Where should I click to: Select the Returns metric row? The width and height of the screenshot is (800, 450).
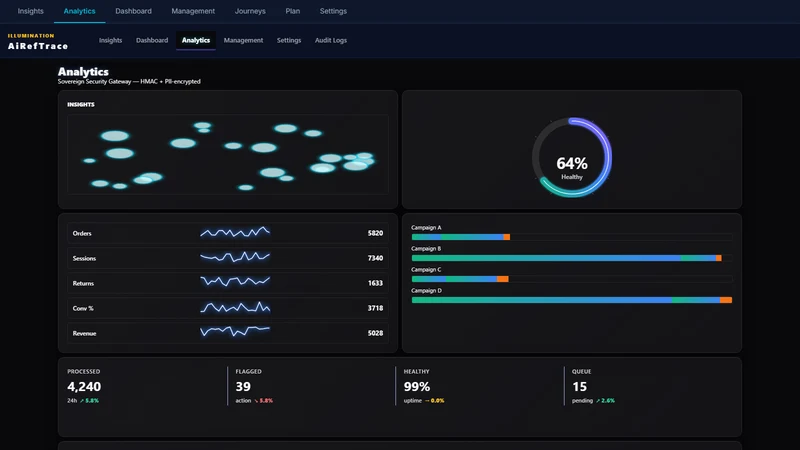click(x=228, y=283)
